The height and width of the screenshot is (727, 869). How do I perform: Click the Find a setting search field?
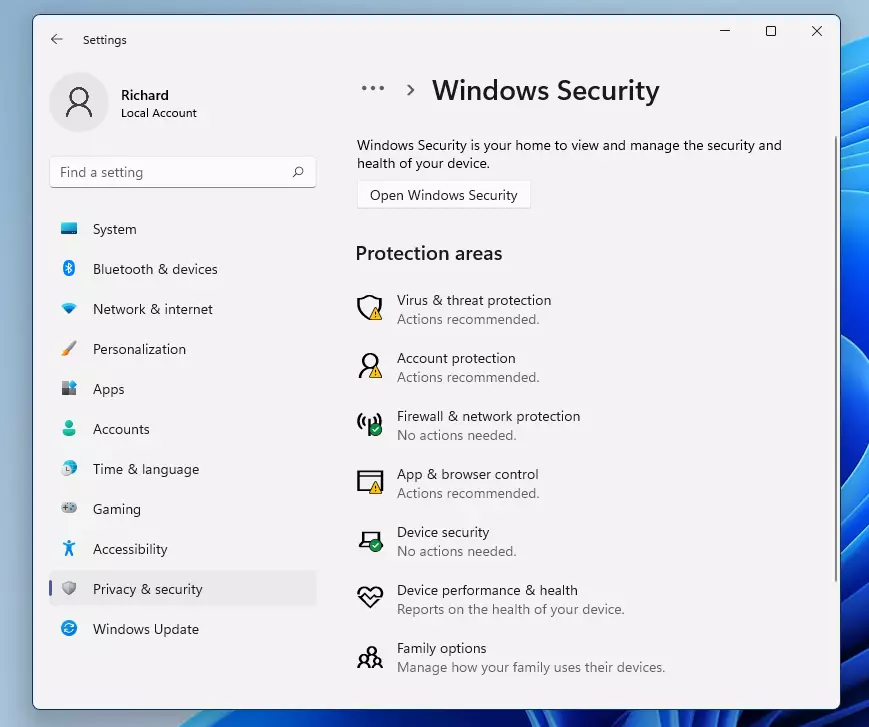(x=183, y=172)
